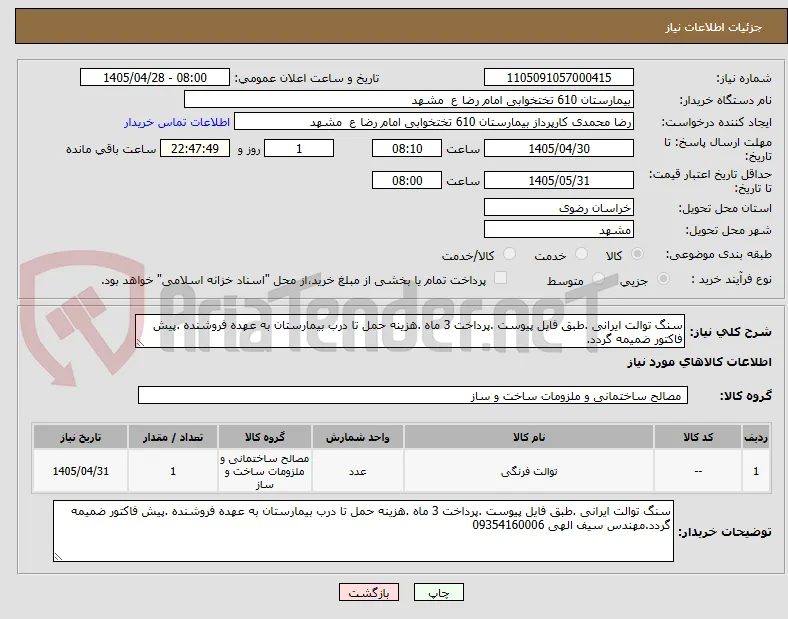Click the price validity date 1405/05/31
Viewport: 788px width, 619px height.
pyautogui.click(x=558, y=180)
